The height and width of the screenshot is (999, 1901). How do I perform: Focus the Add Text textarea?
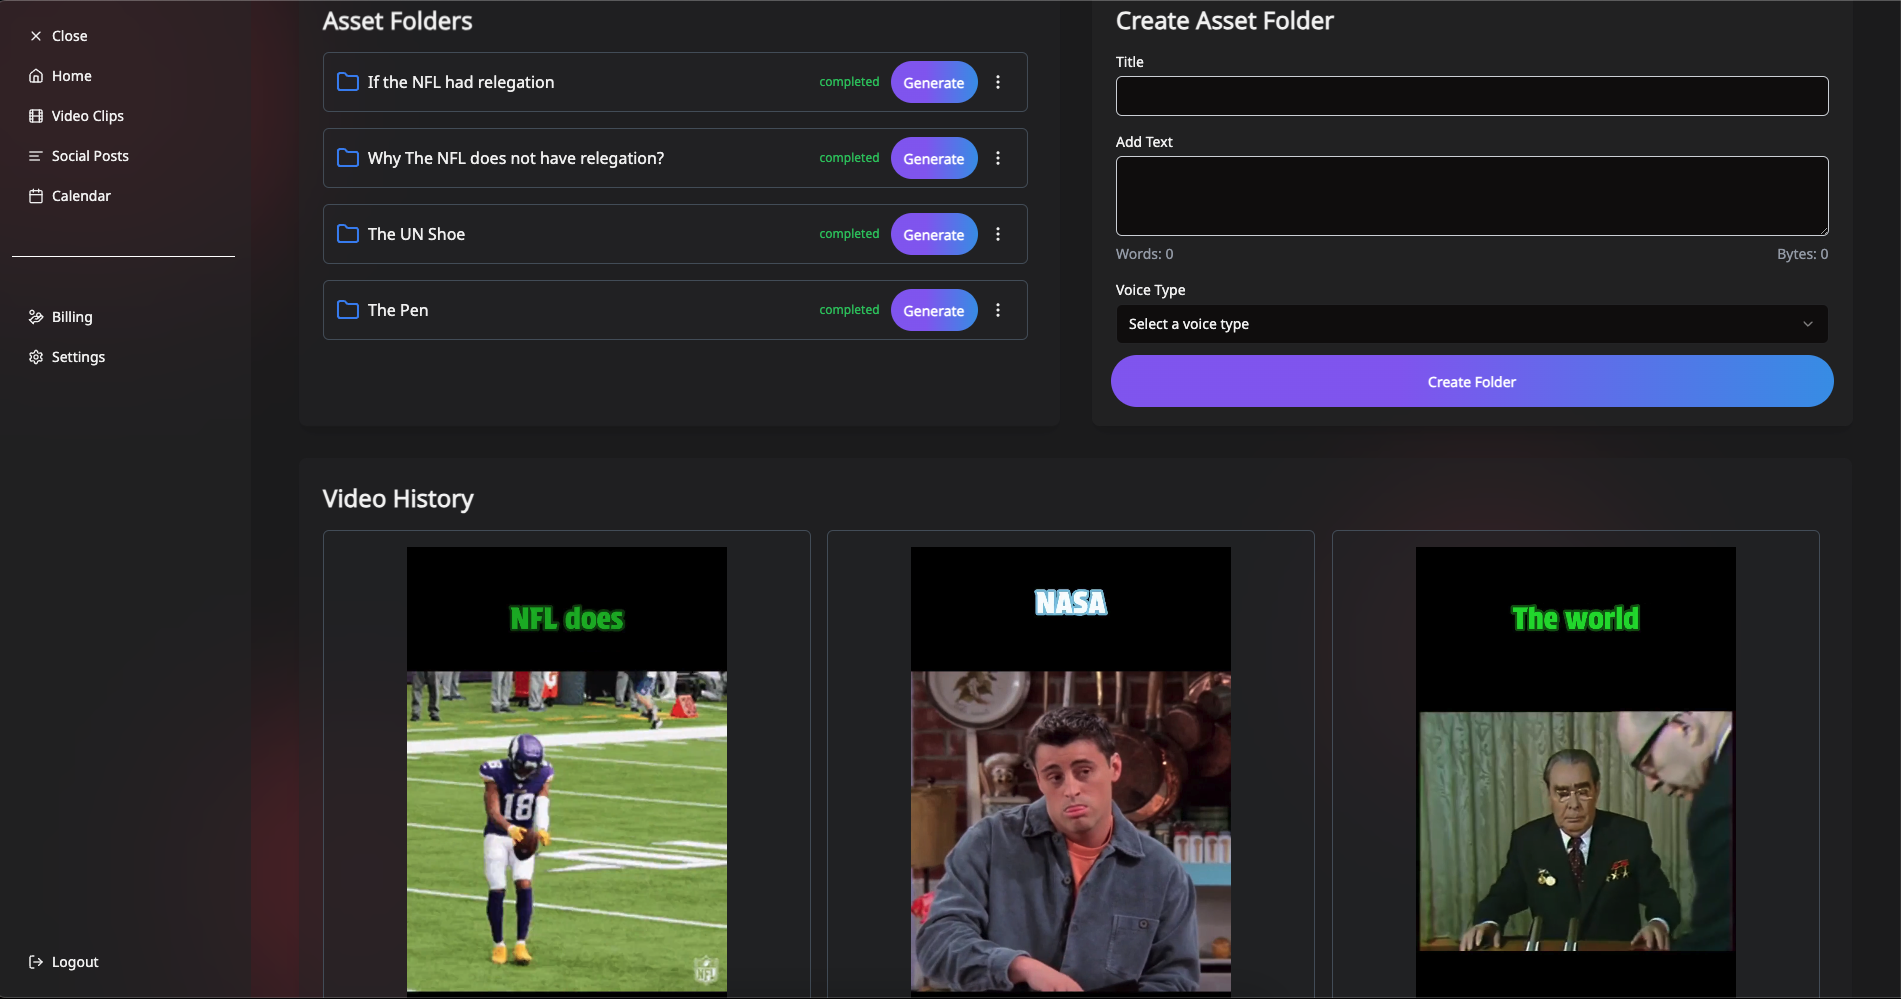pos(1472,196)
